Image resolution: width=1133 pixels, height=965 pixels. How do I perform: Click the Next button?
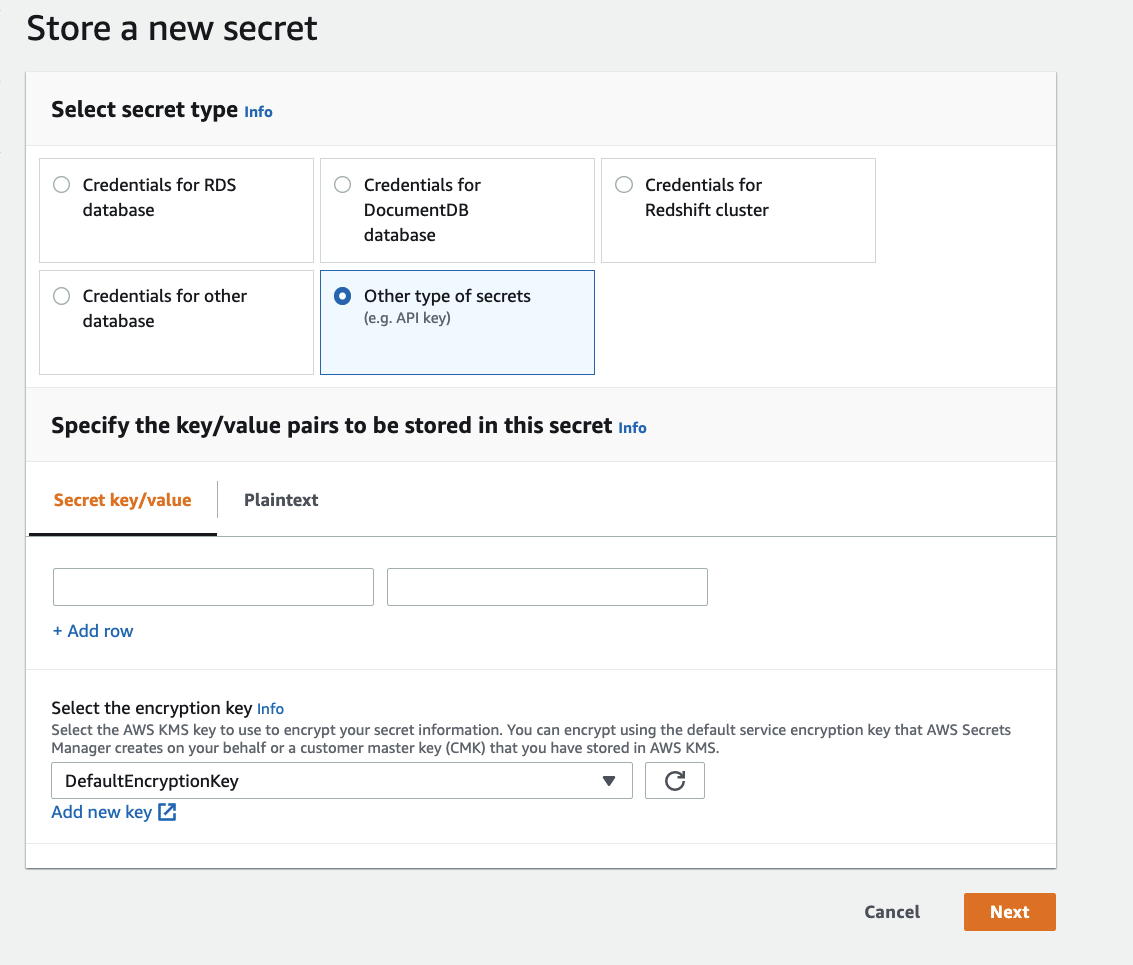coord(1009,912)
